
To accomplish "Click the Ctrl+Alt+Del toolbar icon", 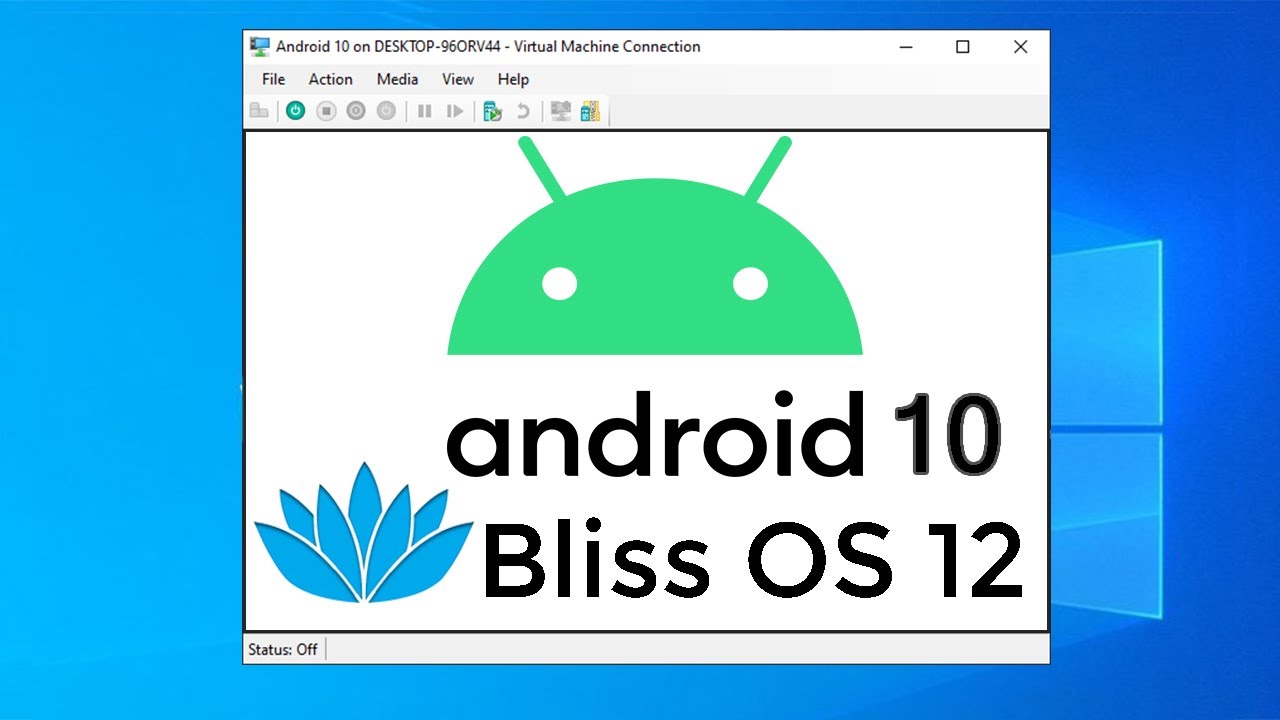I will click(259, 111).
